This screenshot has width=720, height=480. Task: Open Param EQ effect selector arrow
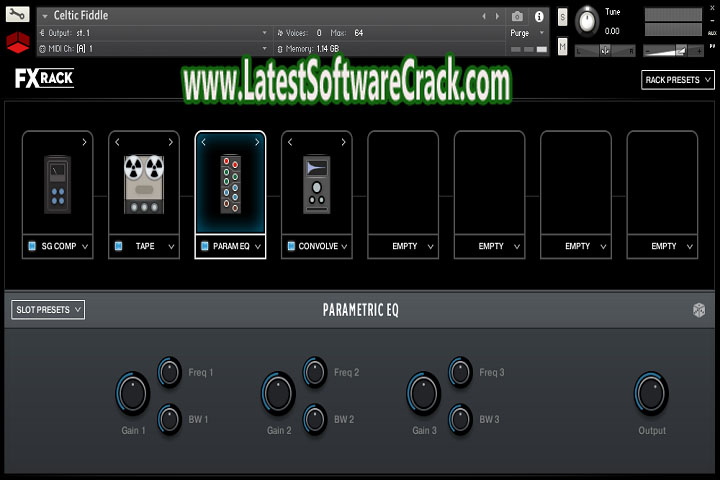[258, 247]
